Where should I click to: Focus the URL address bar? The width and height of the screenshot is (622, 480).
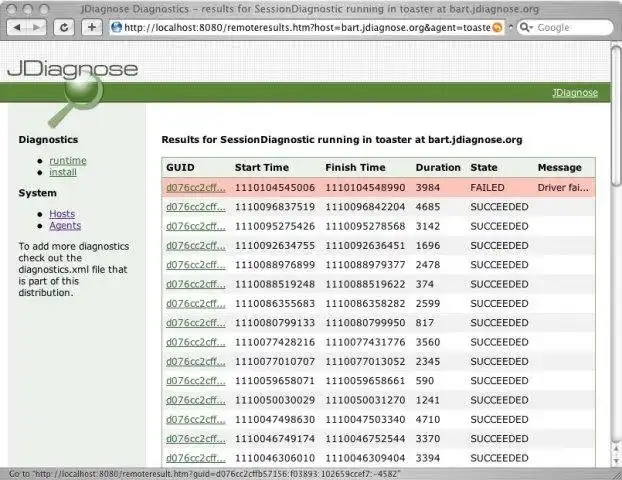[x=307, y=27]
